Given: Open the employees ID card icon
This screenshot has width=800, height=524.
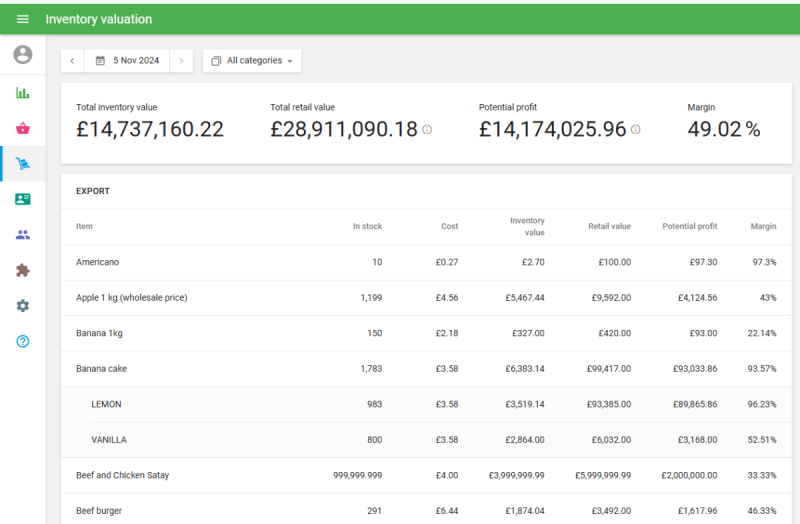Looking at the screenshot, I should point(22,199).
